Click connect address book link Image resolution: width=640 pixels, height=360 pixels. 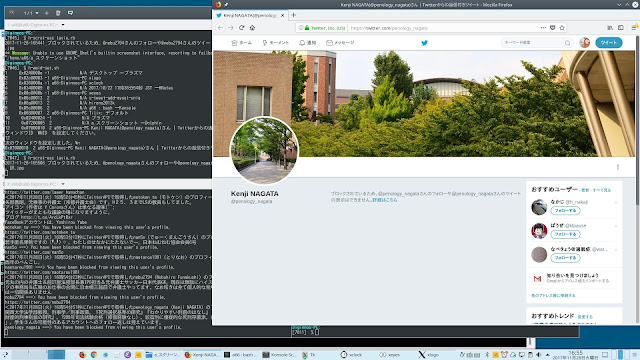tap(553, 295)
